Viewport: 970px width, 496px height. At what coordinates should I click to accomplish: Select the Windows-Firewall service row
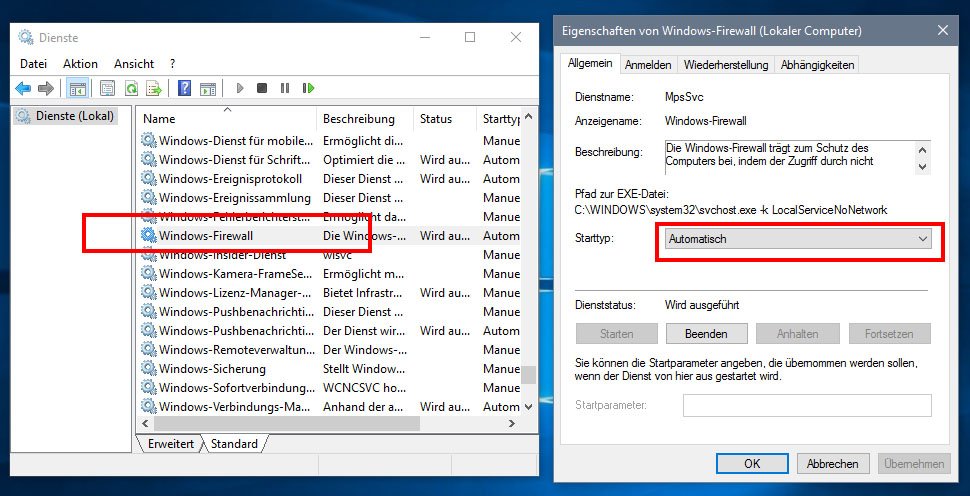[x=330, y=236]
